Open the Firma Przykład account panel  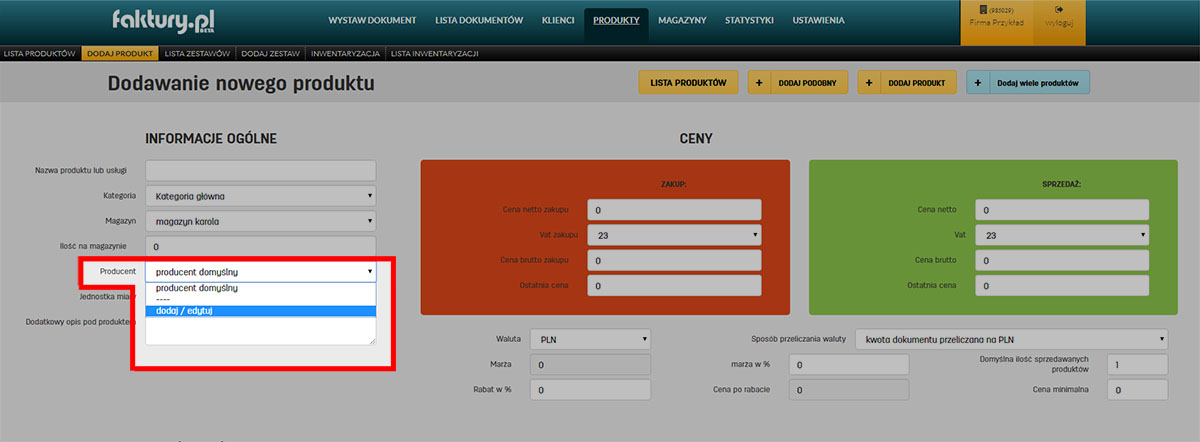click(x=994, y=22)
